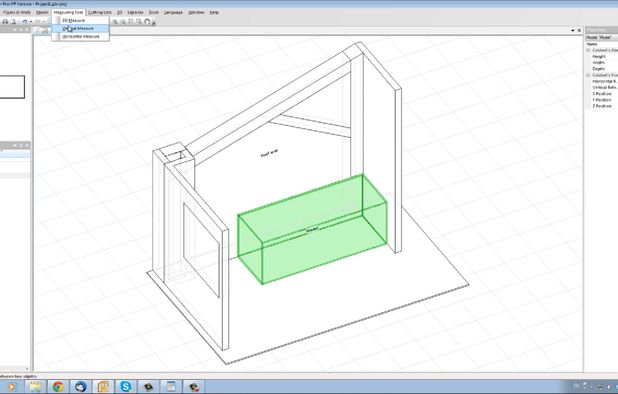
Task: Open the Window menu
Action: pyautogui.click(x=196, y=13)
